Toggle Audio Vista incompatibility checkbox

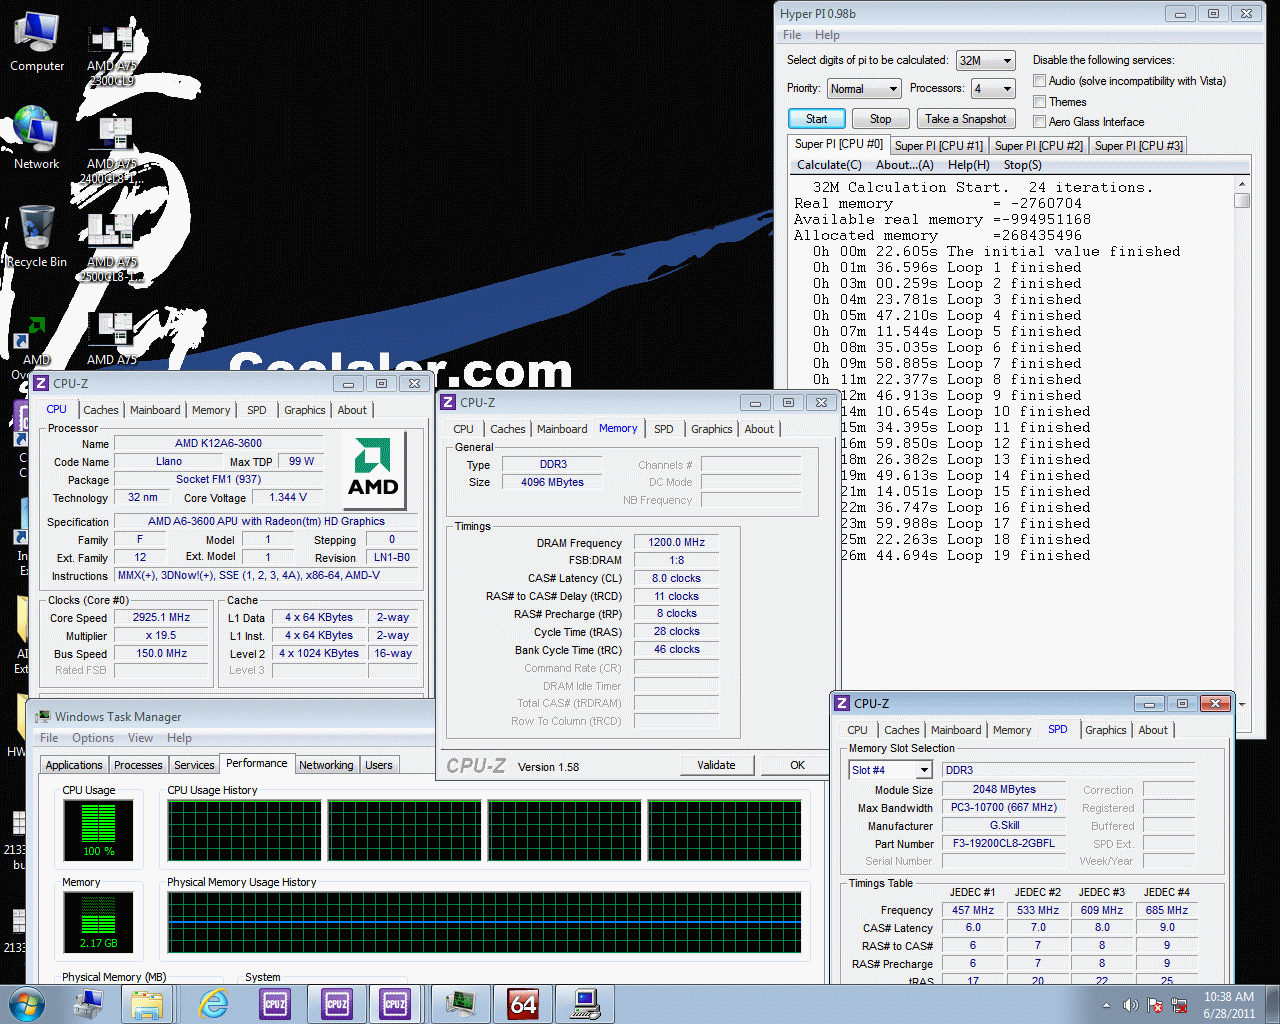pos(1040,81)
